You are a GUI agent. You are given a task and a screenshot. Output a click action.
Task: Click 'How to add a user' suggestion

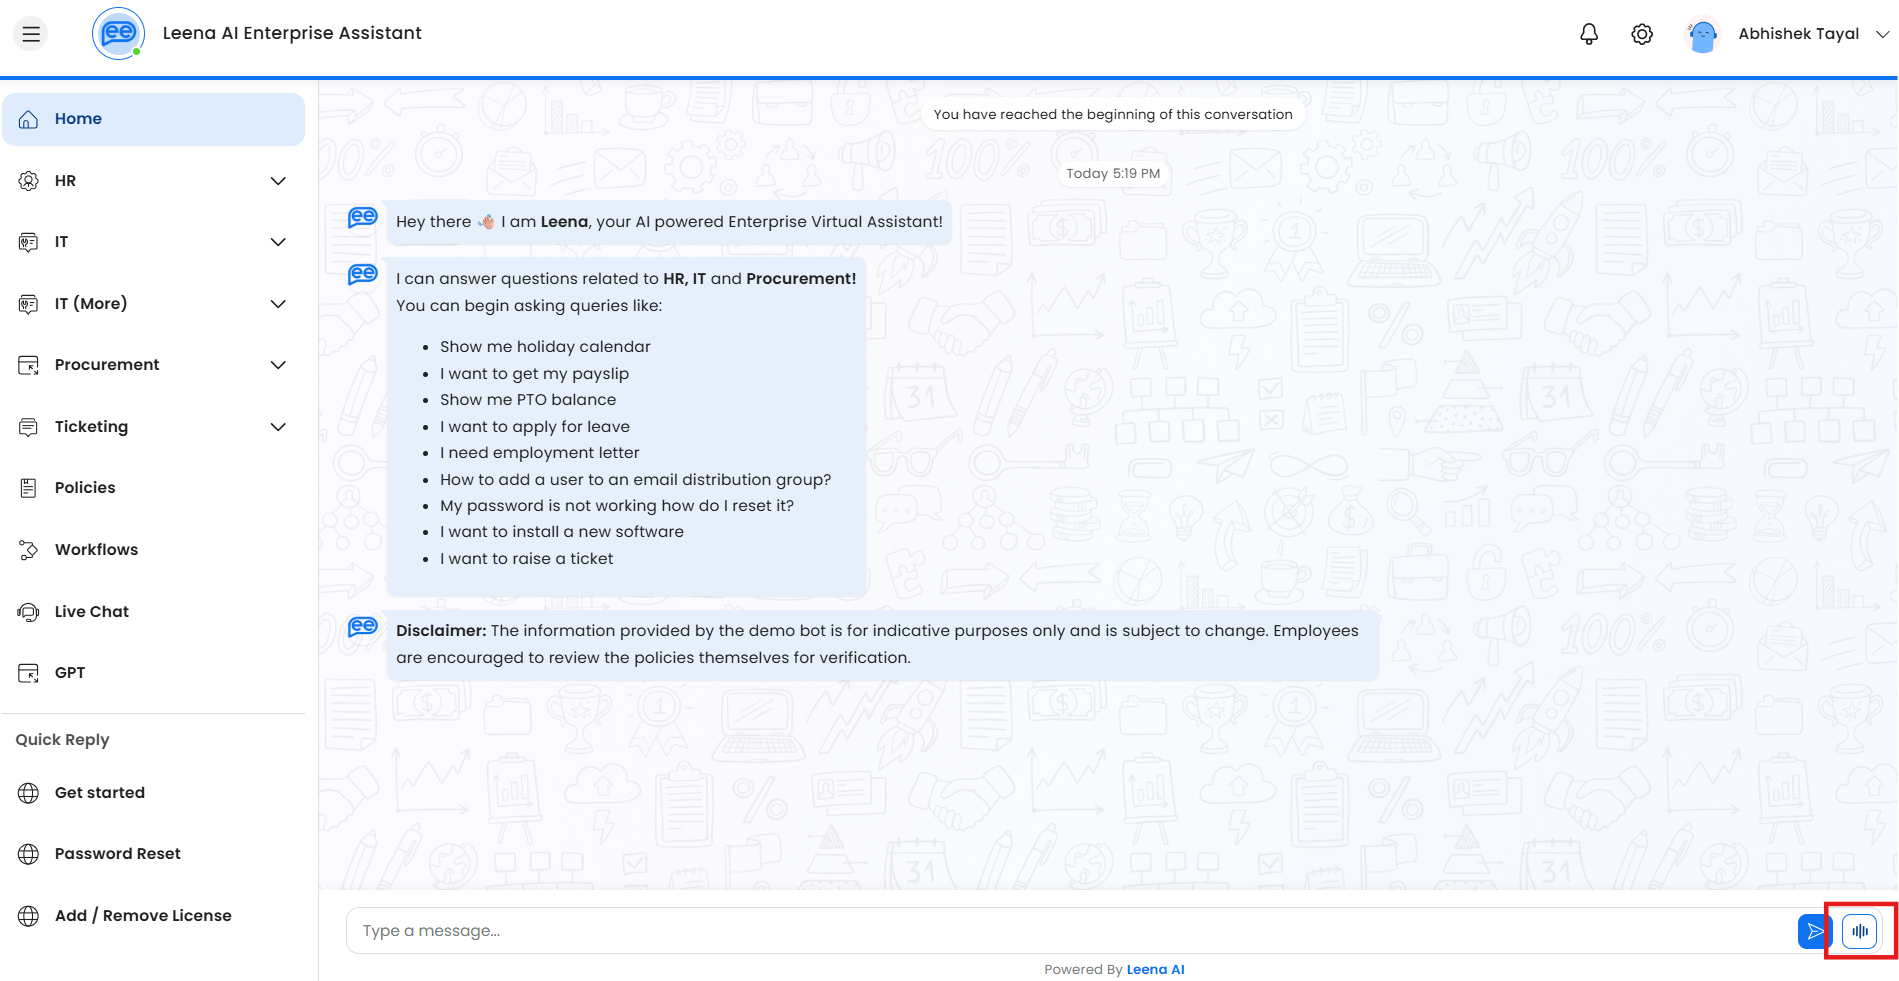(635, 480)
